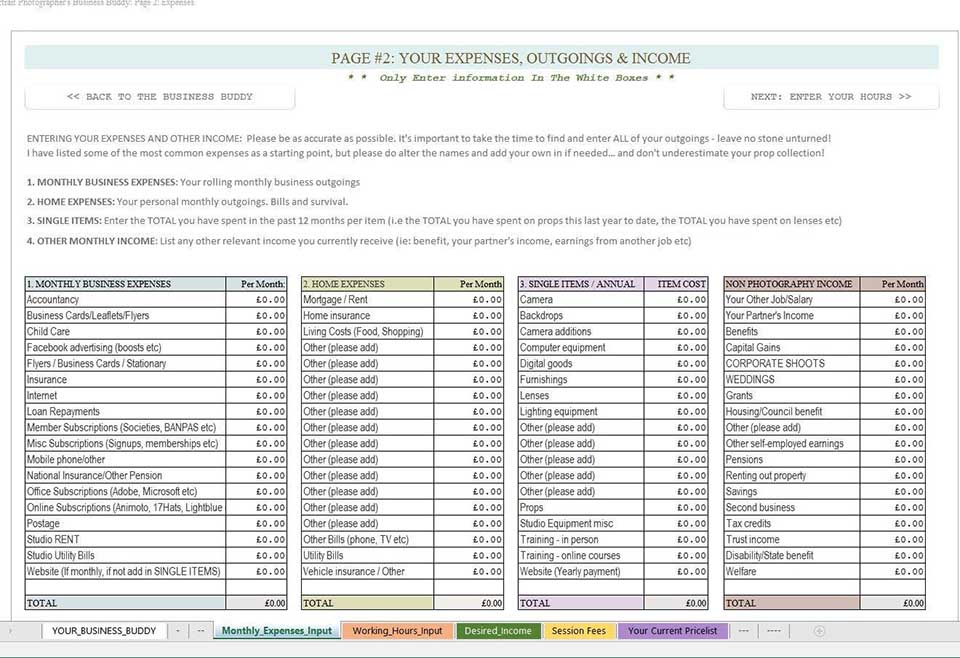Viewport: 960px width, 658px height.
Task: Click Back To The Business Buddy button
Action: (160, 97)
